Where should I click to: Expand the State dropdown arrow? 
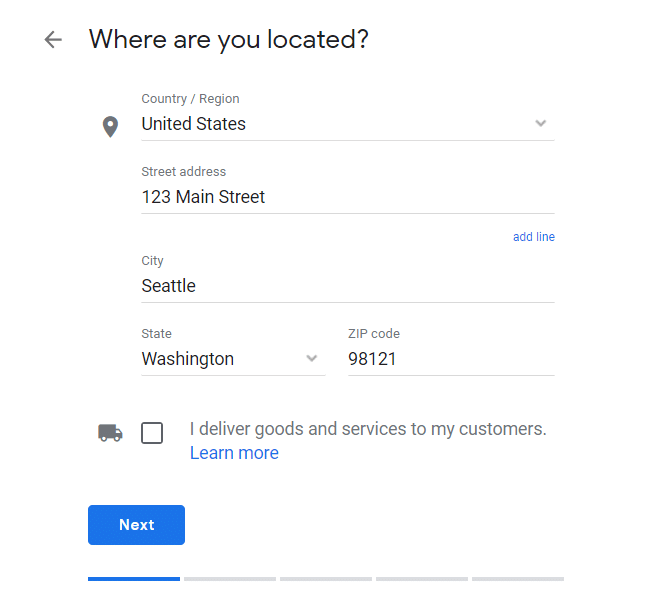pos(312,359)
